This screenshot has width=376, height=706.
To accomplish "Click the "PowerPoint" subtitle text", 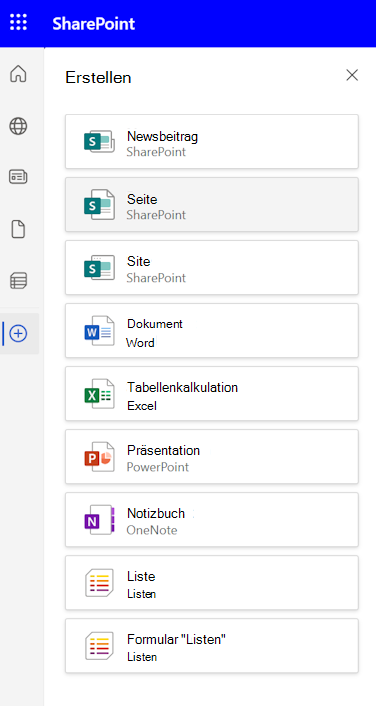I will (158, 467).
